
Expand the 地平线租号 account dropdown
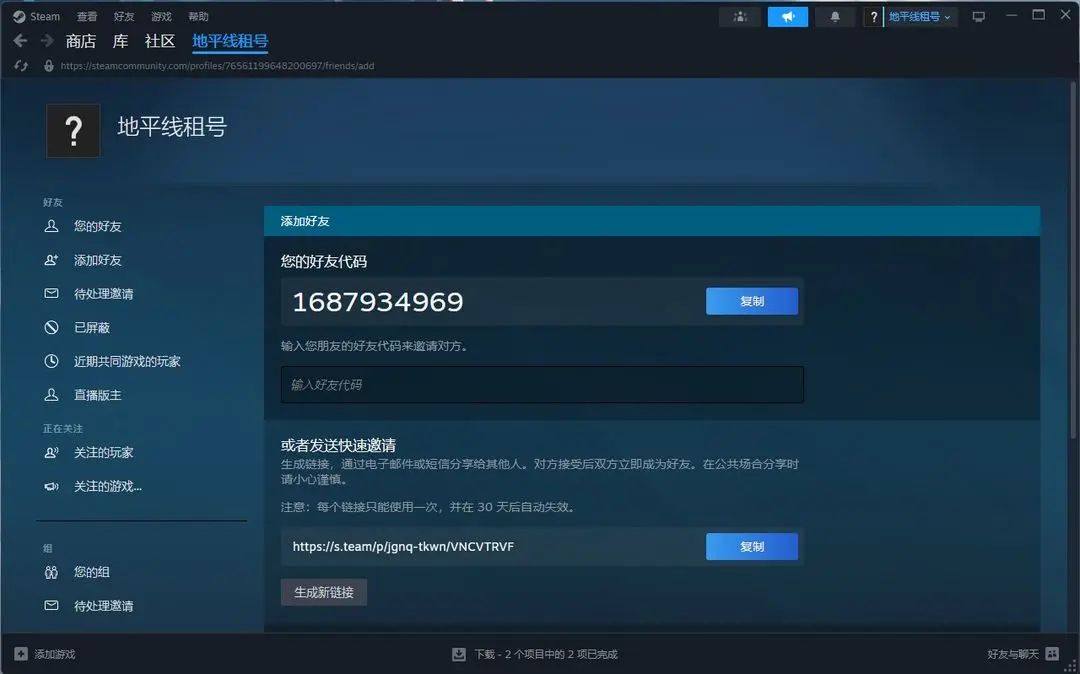(919, 17)
